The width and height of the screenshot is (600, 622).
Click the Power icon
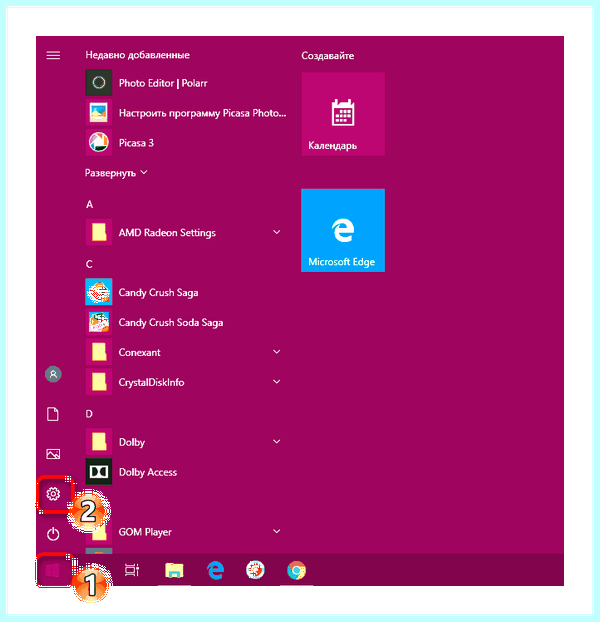pyautogui.click(x=53, y=534)
